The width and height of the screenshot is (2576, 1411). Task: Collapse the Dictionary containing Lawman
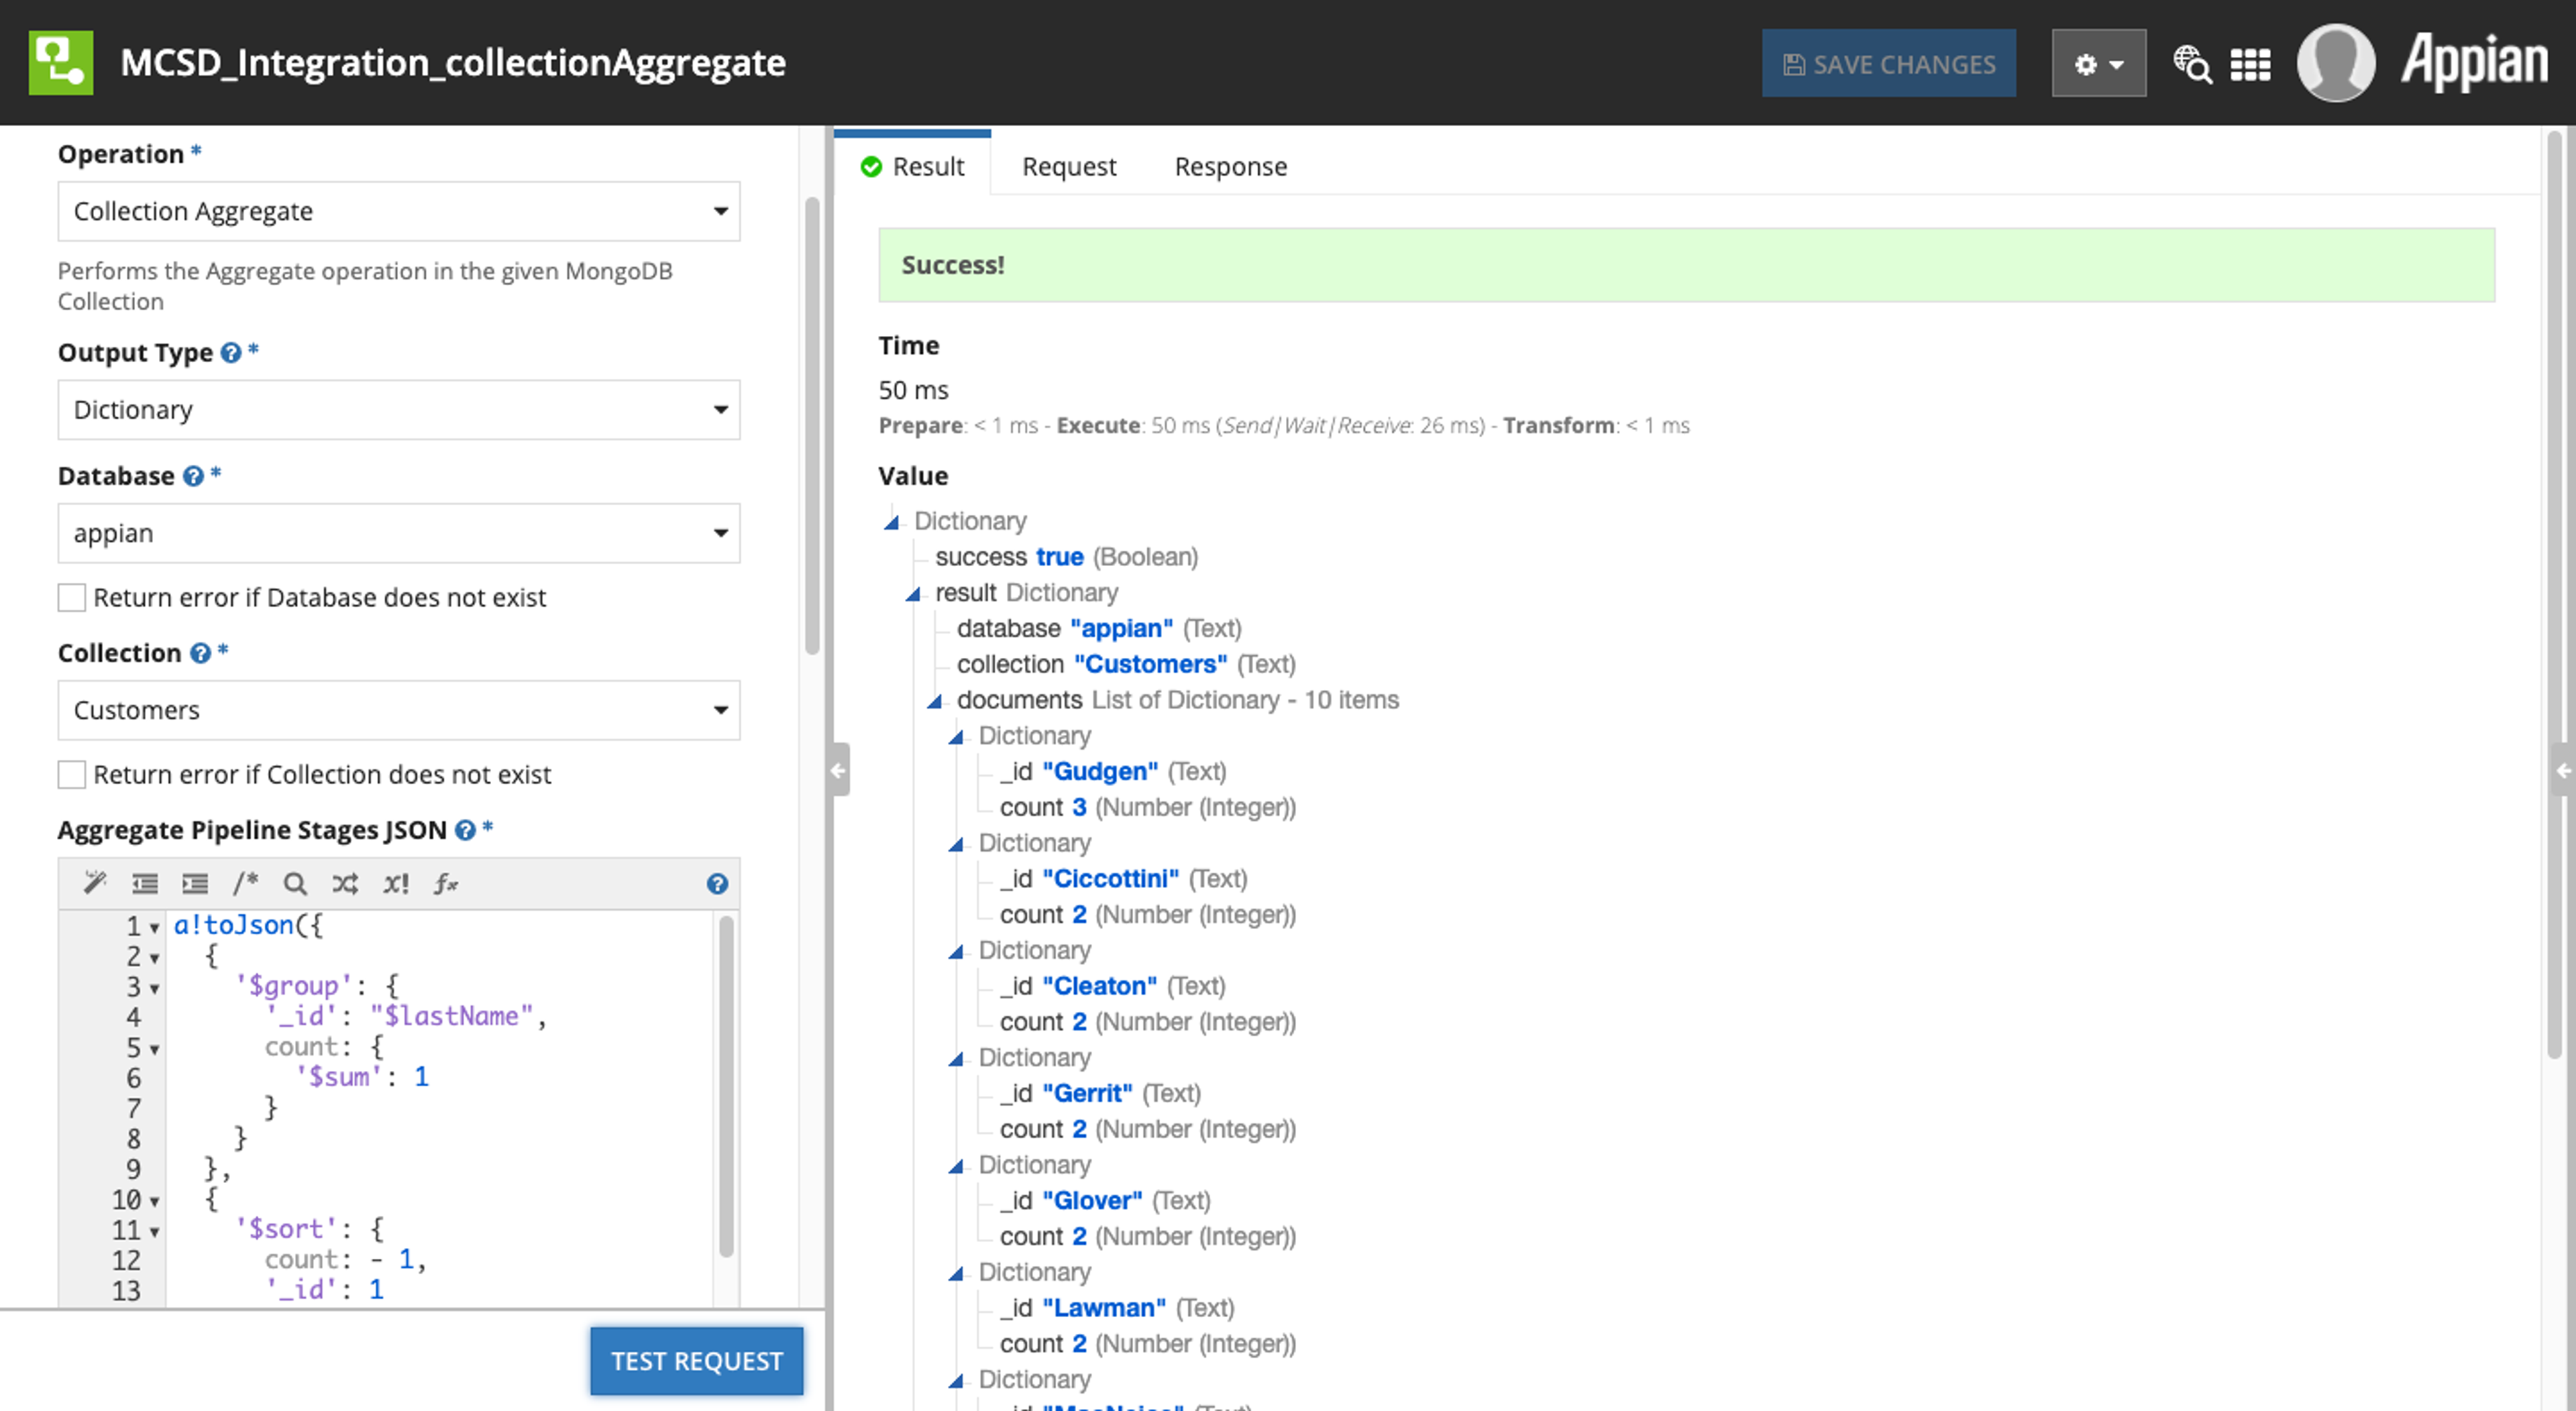pos(955,1273)
